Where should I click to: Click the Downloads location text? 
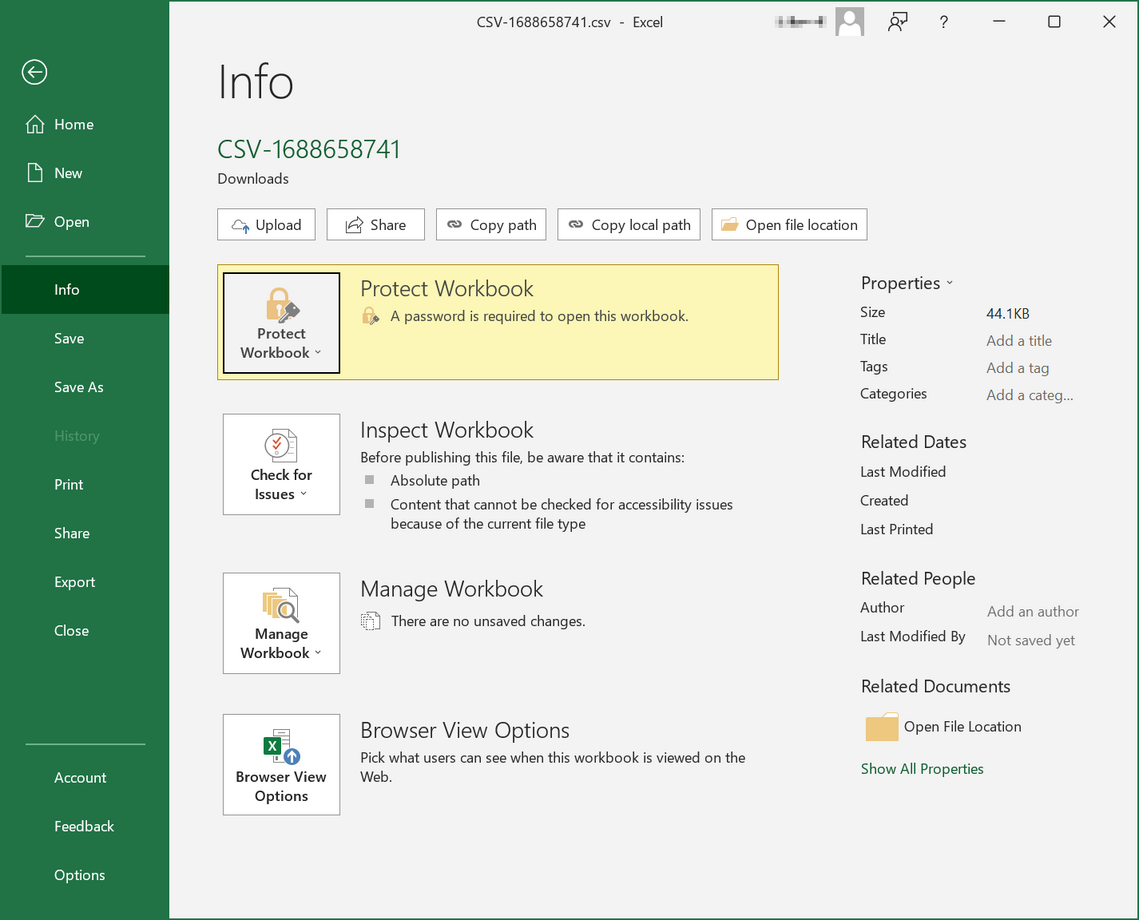[x=253, y=179]
